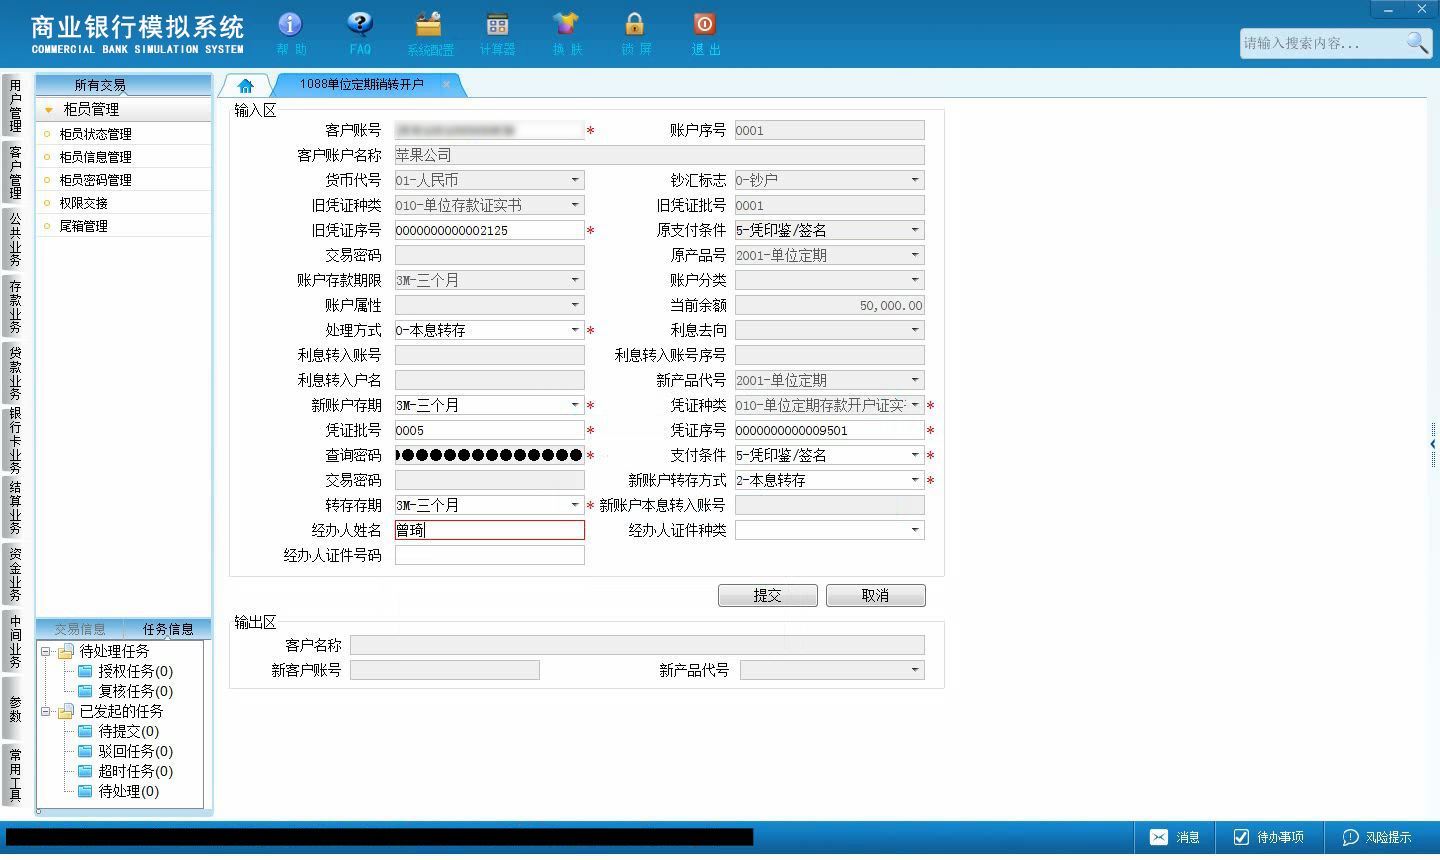Collapse the 待处理任务 tree node
This screenshot has width=1440, height=860.
[46, 651]
